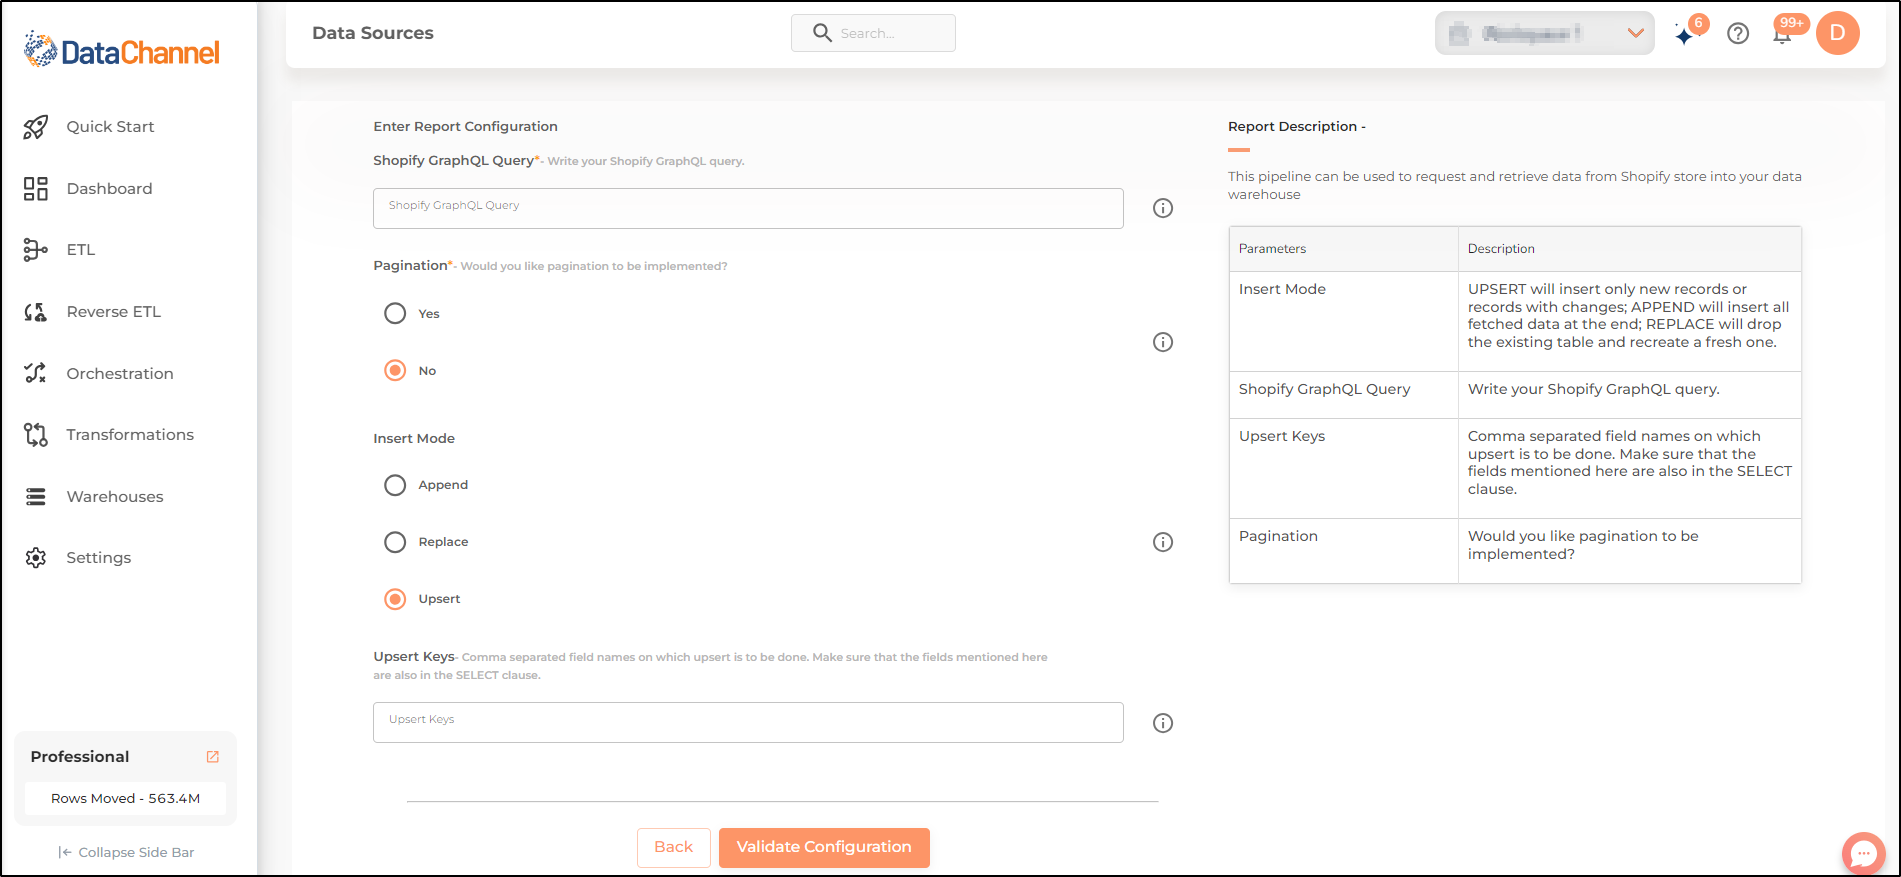
Task: Open the notifications bell
Action: [1782, 35]
